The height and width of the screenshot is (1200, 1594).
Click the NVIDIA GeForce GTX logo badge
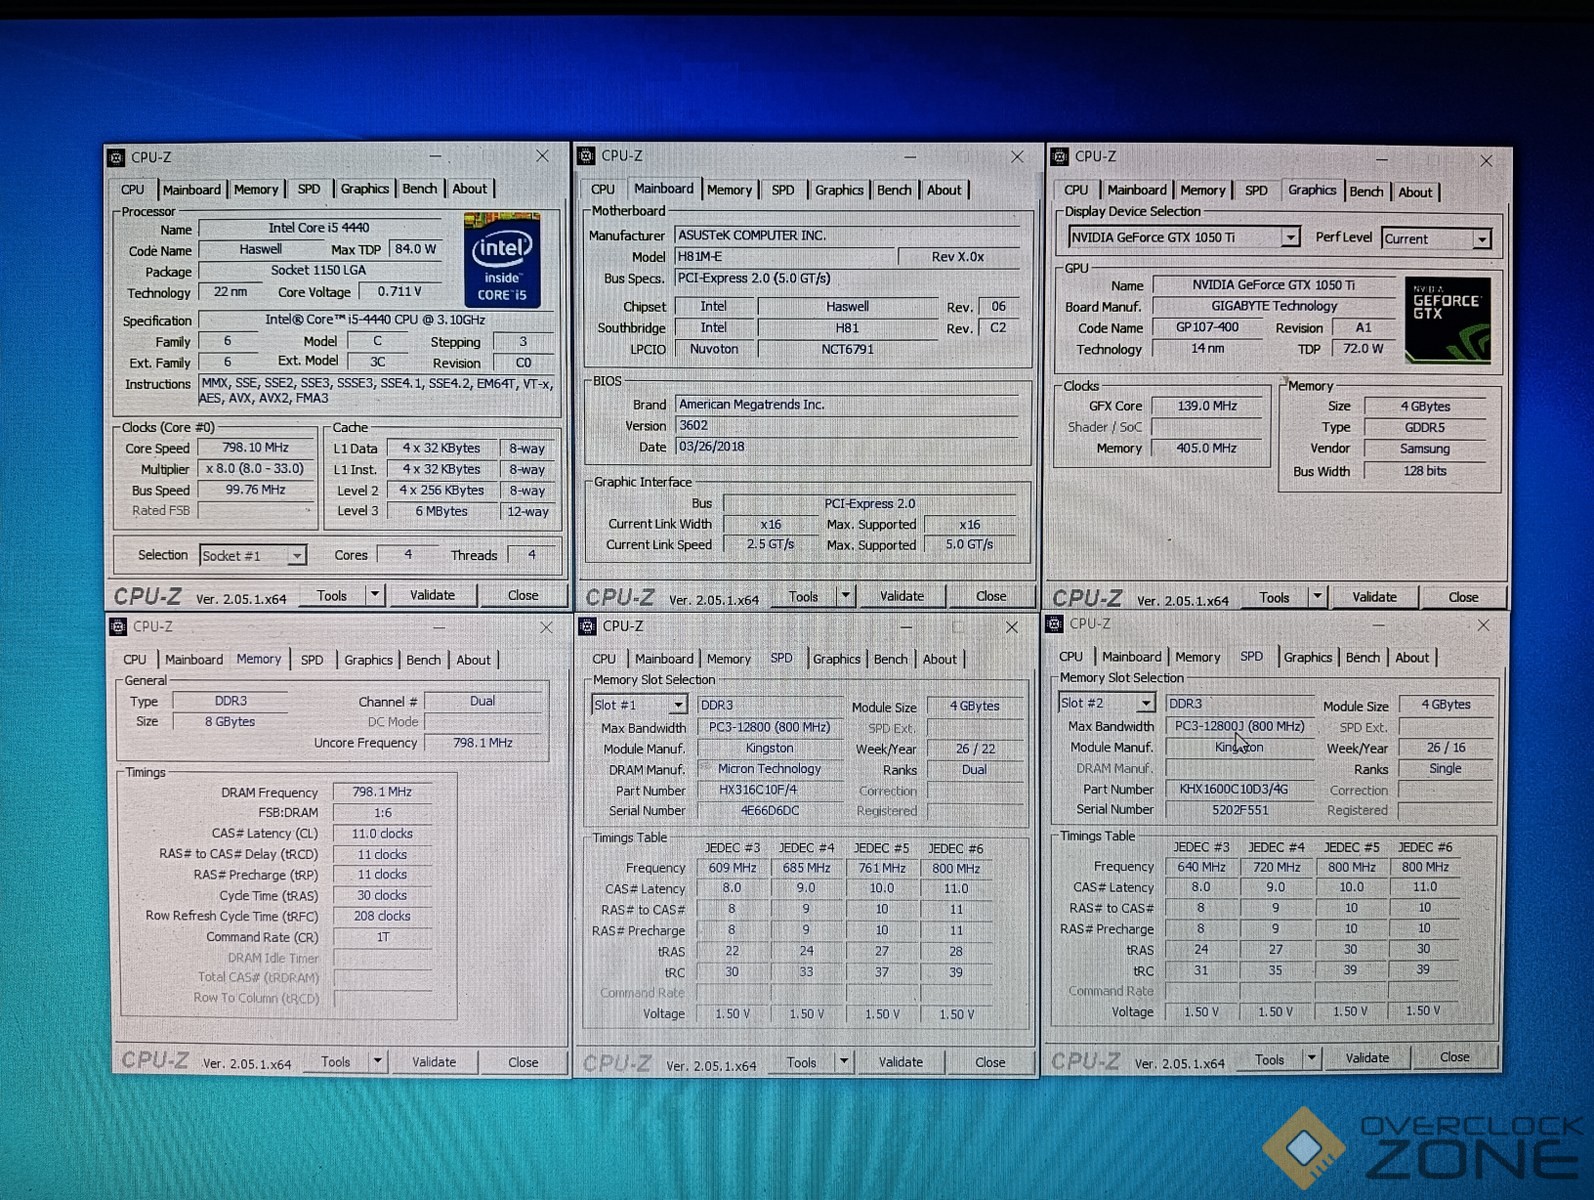pos(1448,320)
